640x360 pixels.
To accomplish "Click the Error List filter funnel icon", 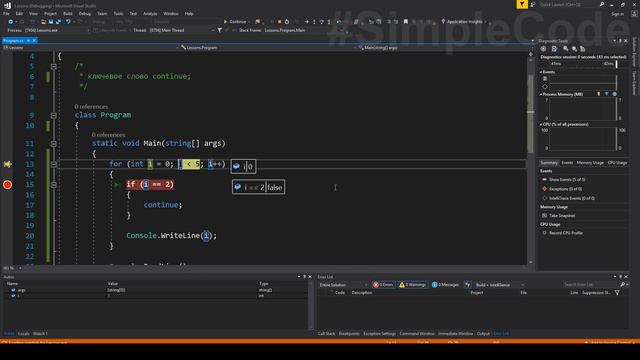I will pyautogui.click(x=617, y=293).
